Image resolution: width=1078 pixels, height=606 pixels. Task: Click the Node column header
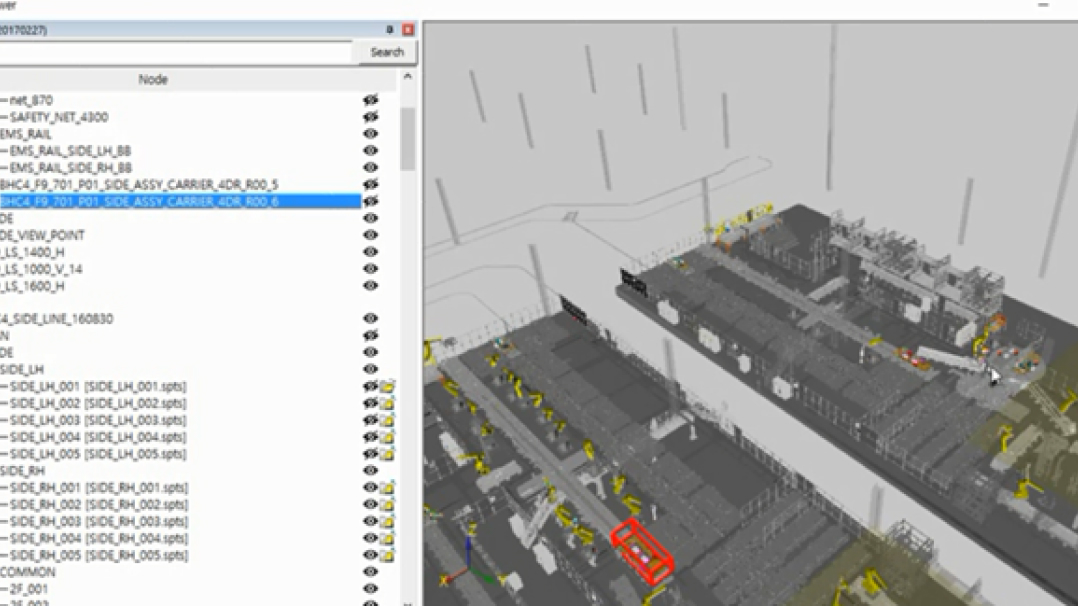(x=153, y=79)
